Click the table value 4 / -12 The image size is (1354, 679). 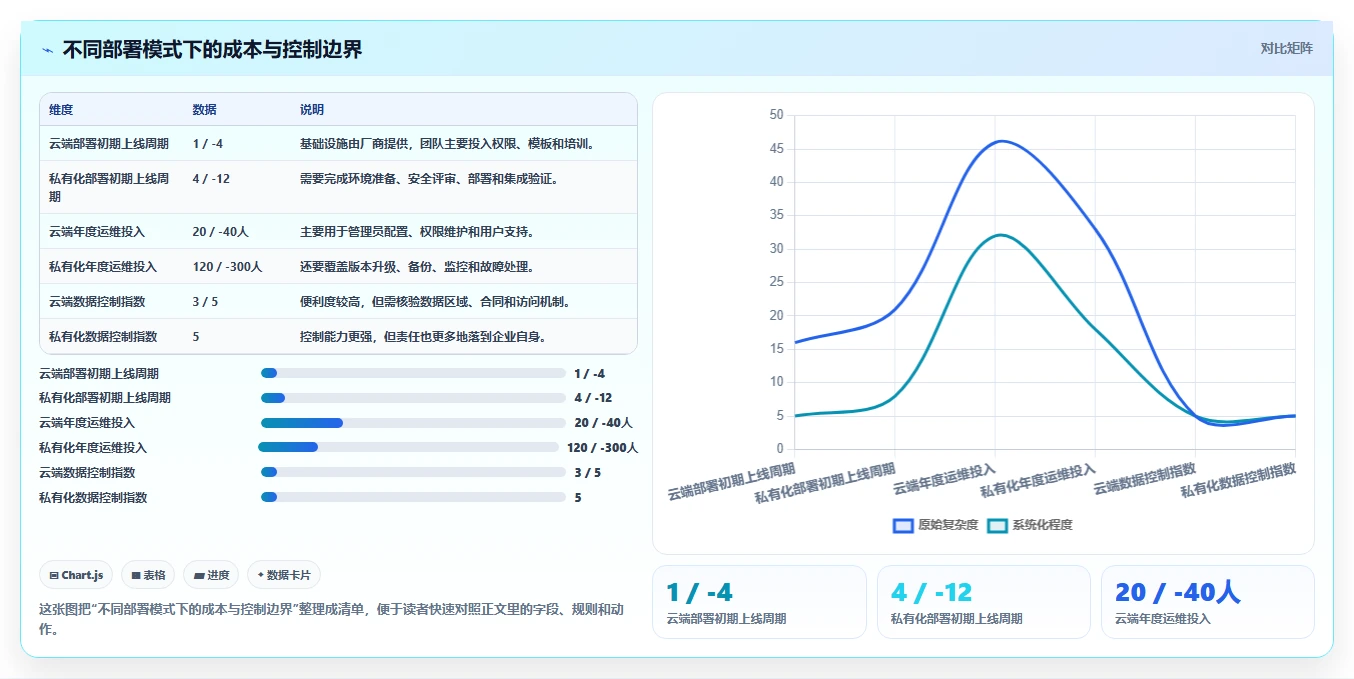click(211, 178)
